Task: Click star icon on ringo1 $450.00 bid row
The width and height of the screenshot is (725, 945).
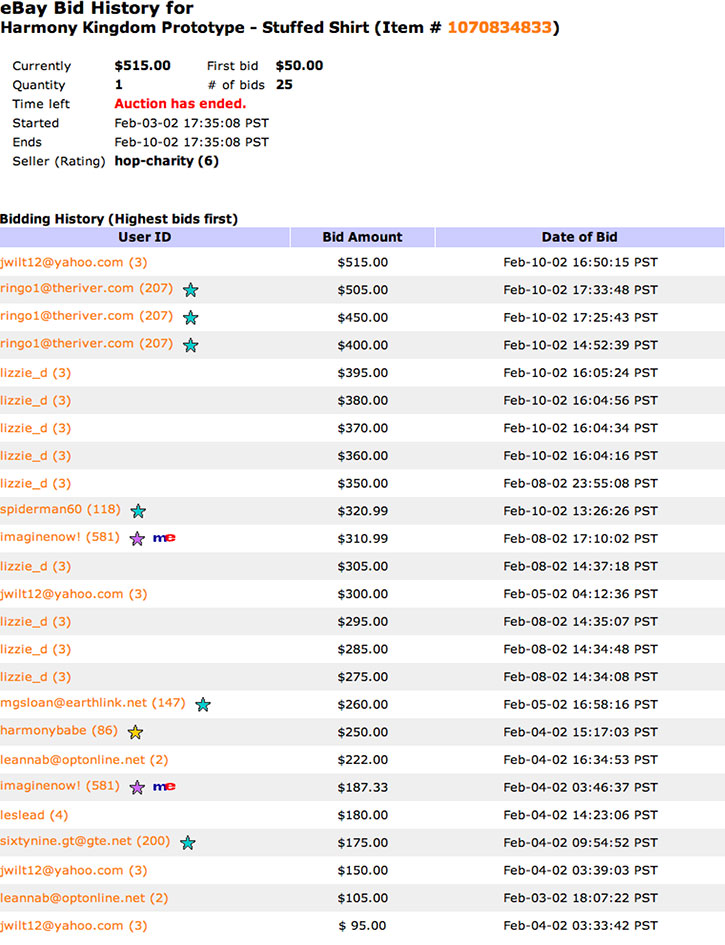Action: coord(190,318)
